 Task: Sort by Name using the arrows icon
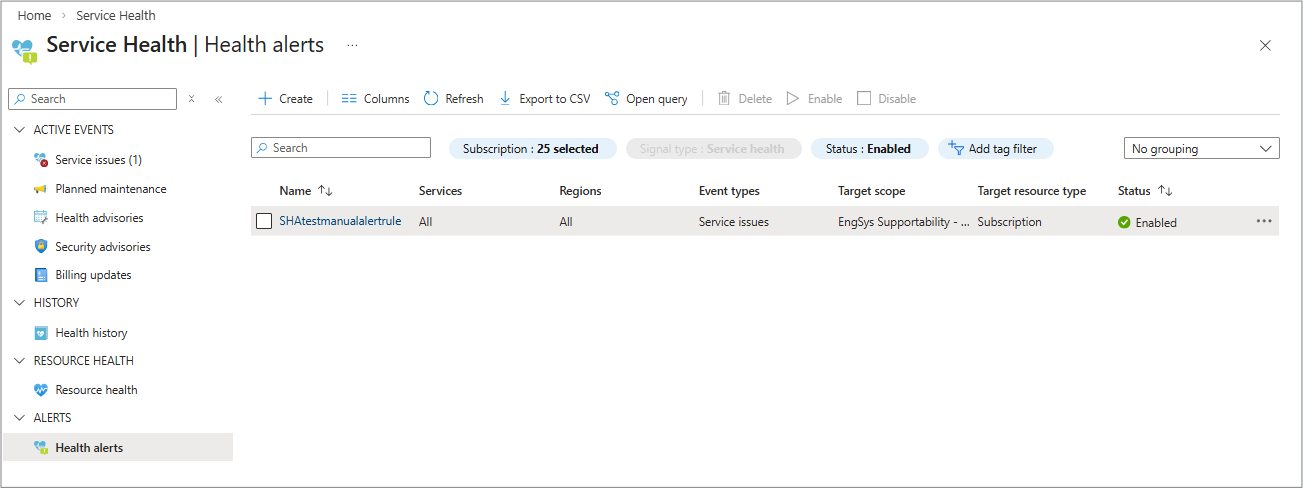coord(325,190)
